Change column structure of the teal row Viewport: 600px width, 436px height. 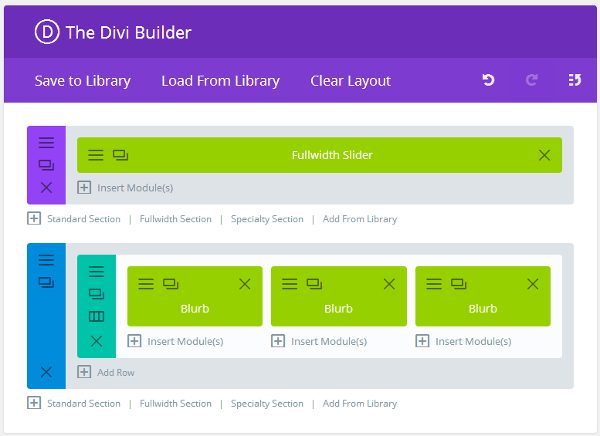coord(96,317)
